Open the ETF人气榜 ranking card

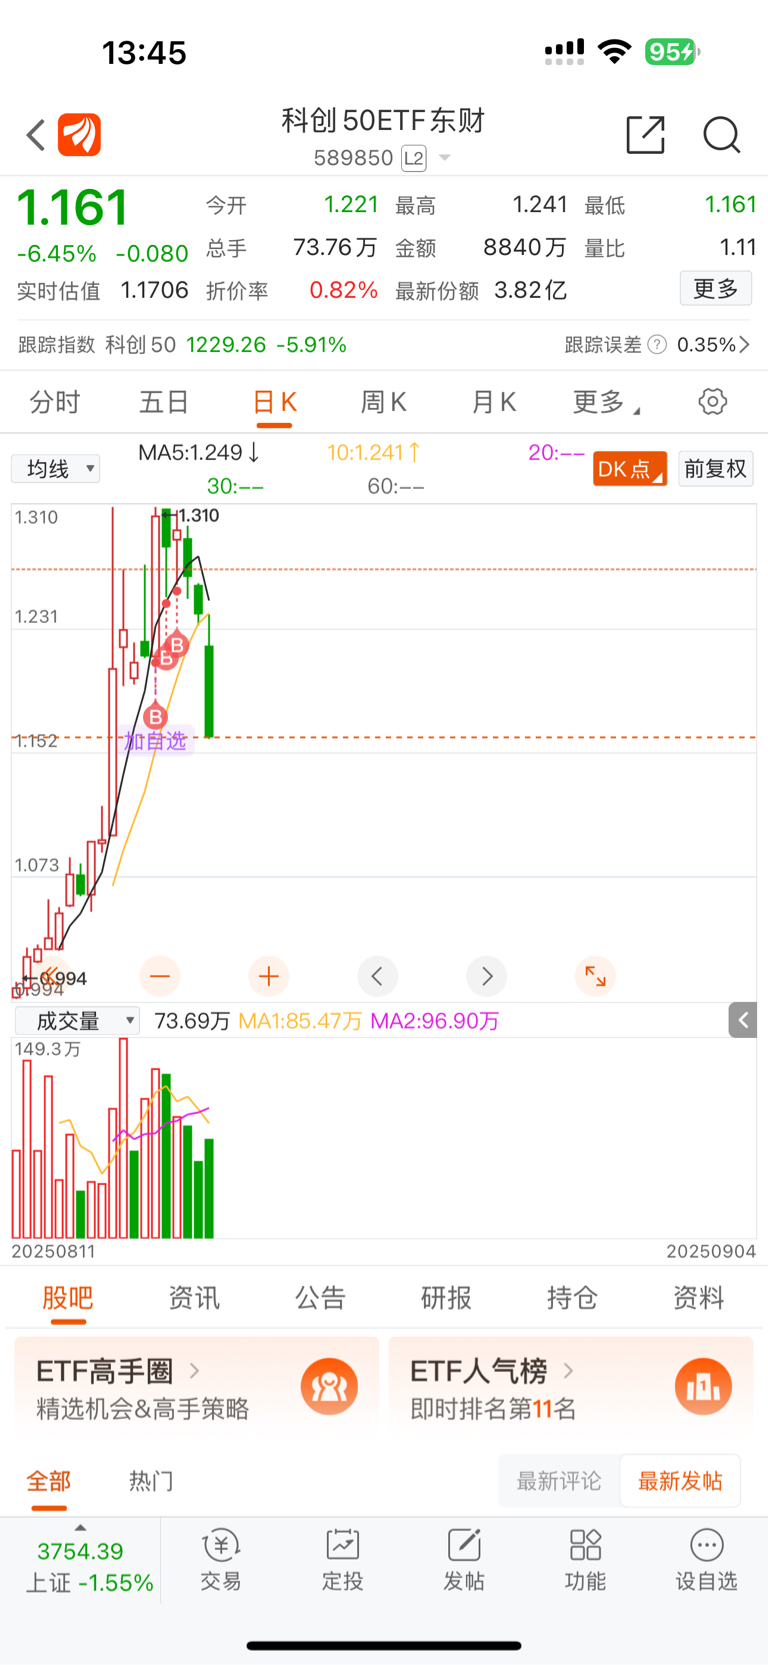(571, 1388)
